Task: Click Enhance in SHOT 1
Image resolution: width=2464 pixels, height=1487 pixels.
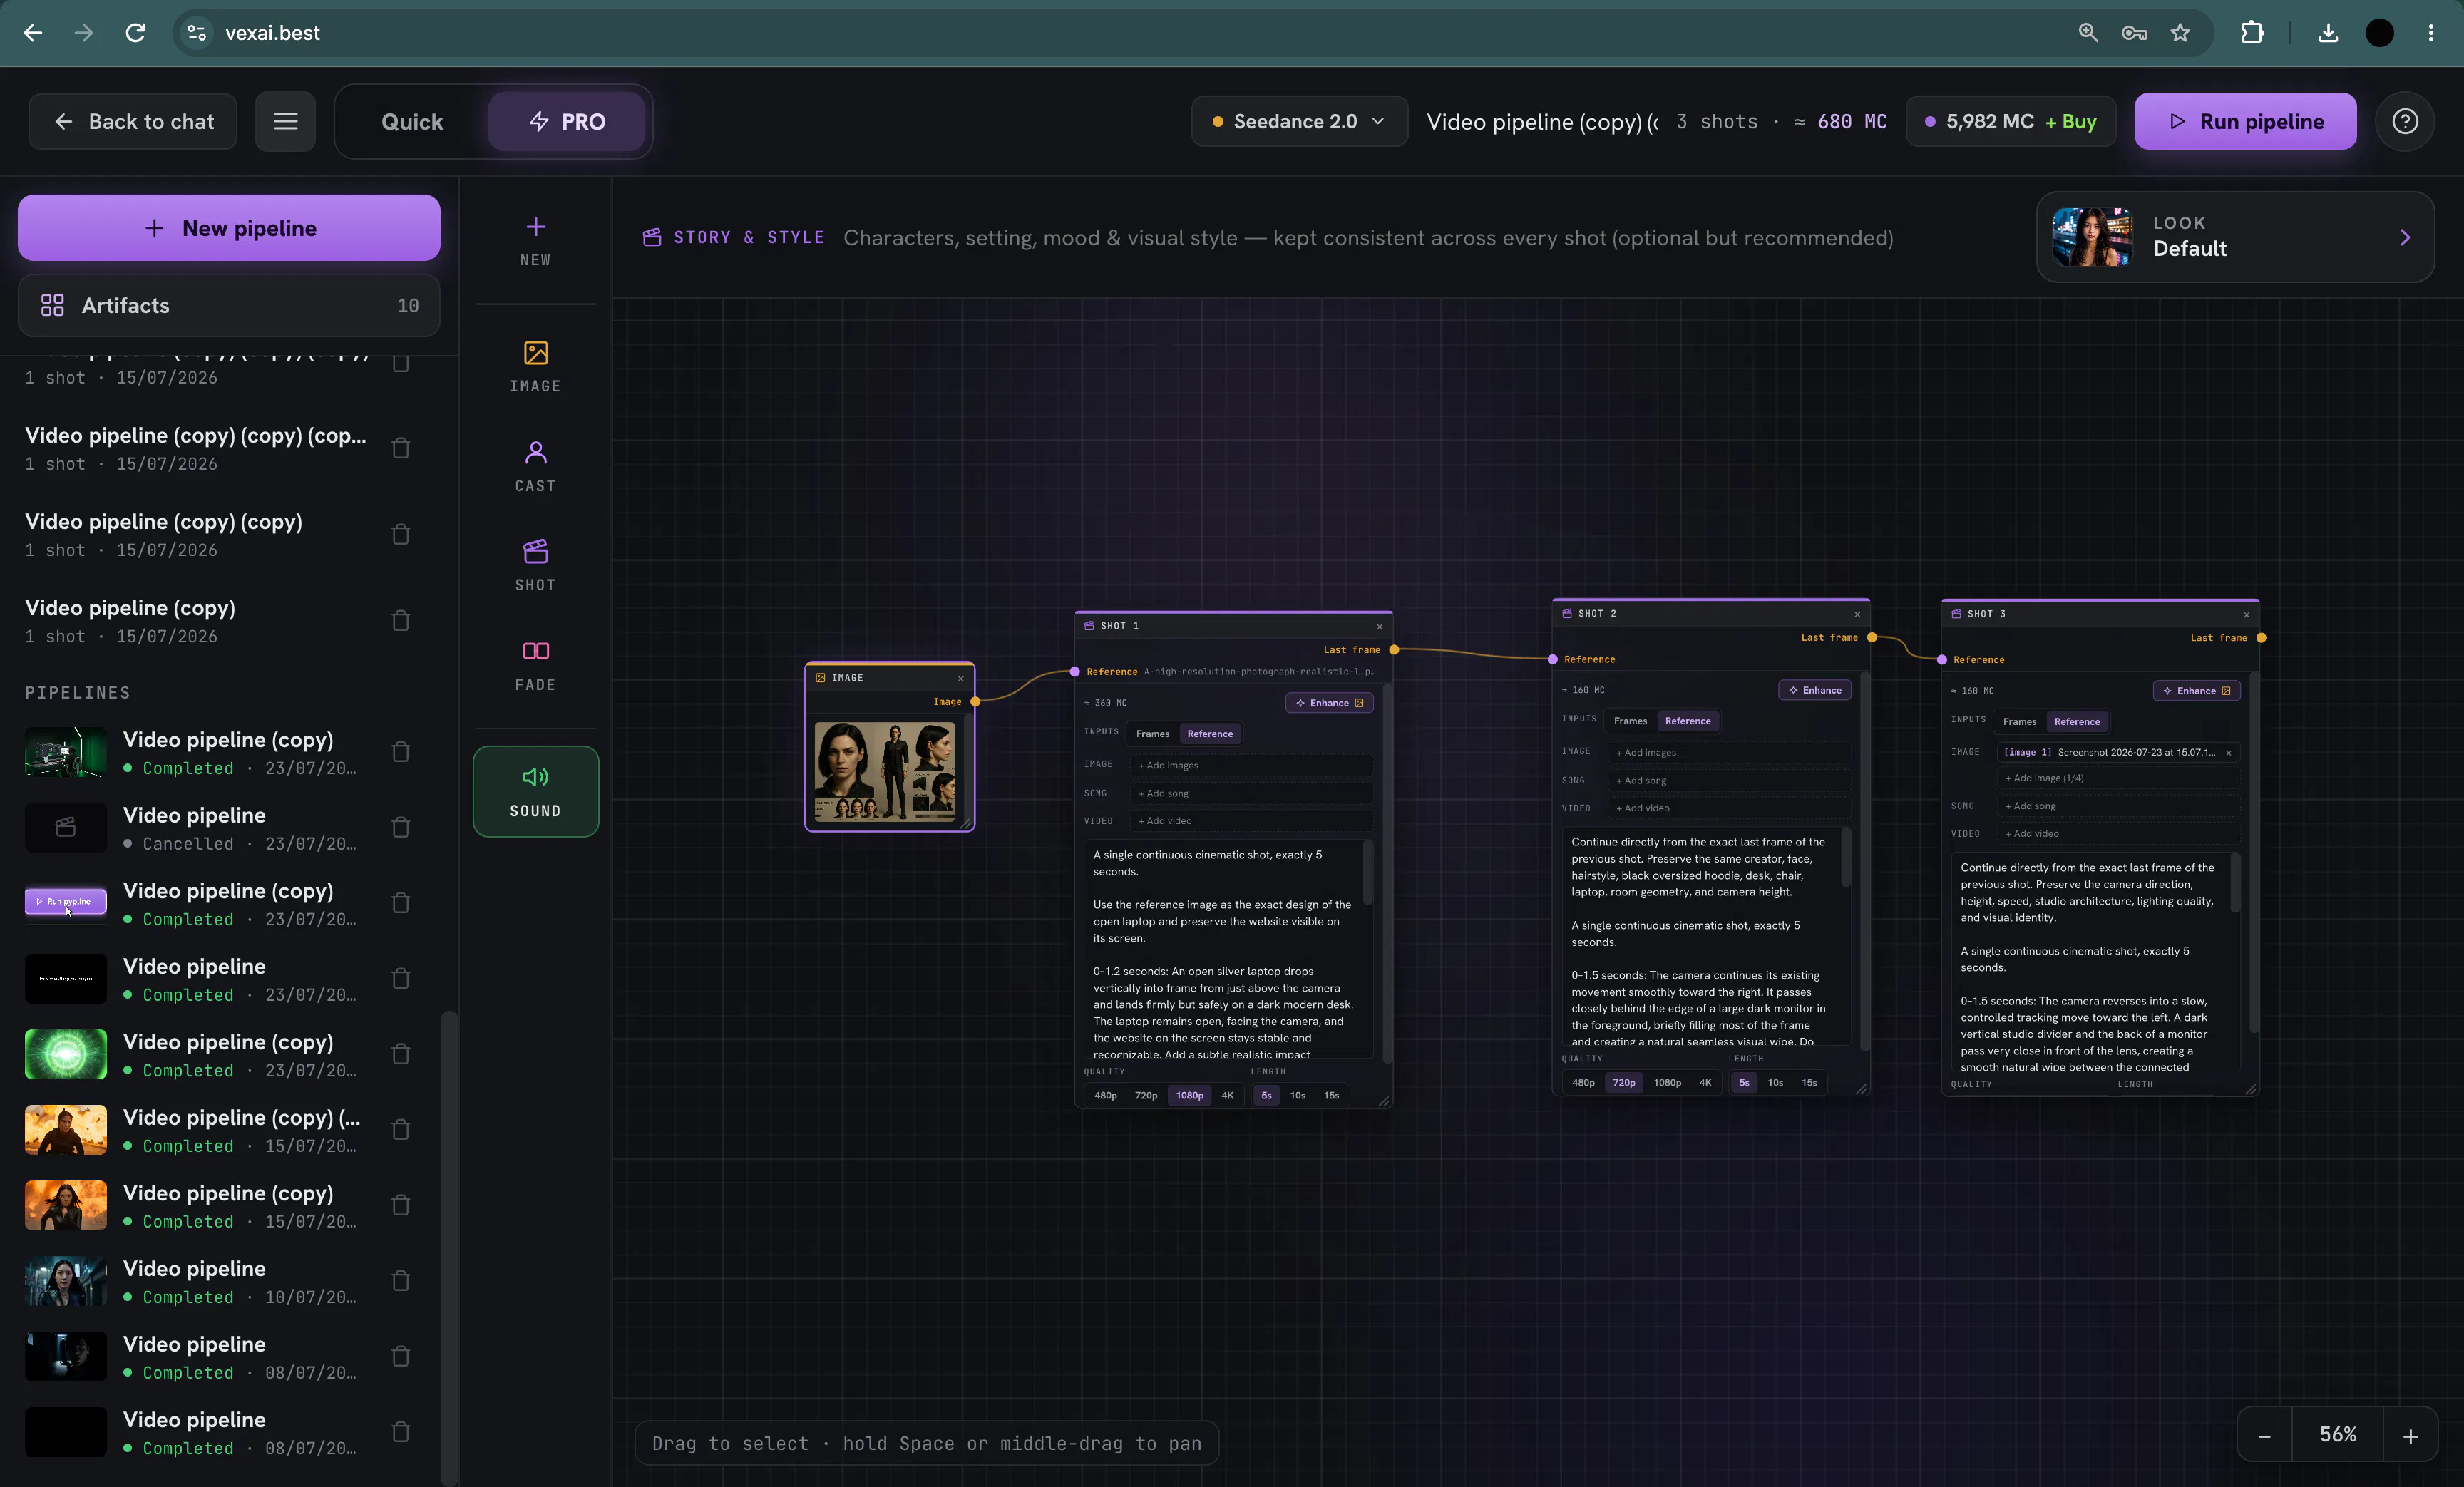Action: [1329, 703]
